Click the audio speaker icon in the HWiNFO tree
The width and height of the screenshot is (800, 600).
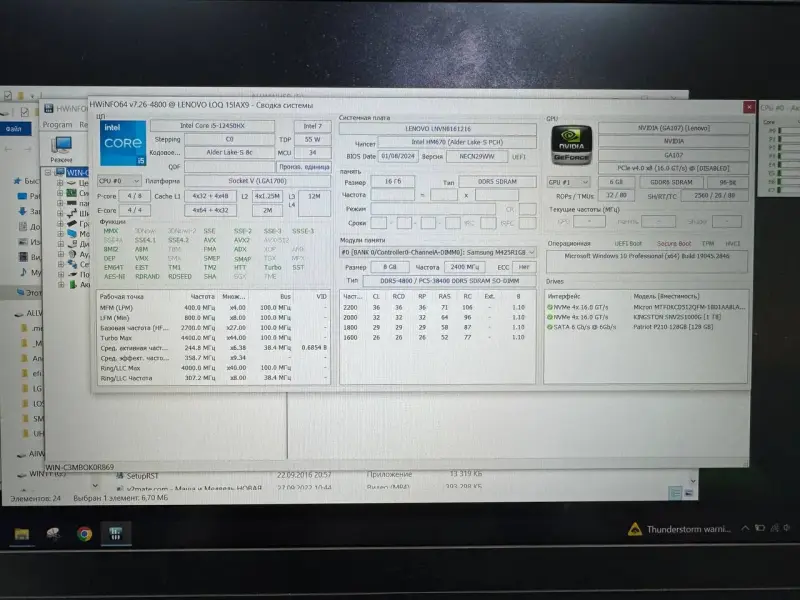pyautogui.click(x=71, y=254)
